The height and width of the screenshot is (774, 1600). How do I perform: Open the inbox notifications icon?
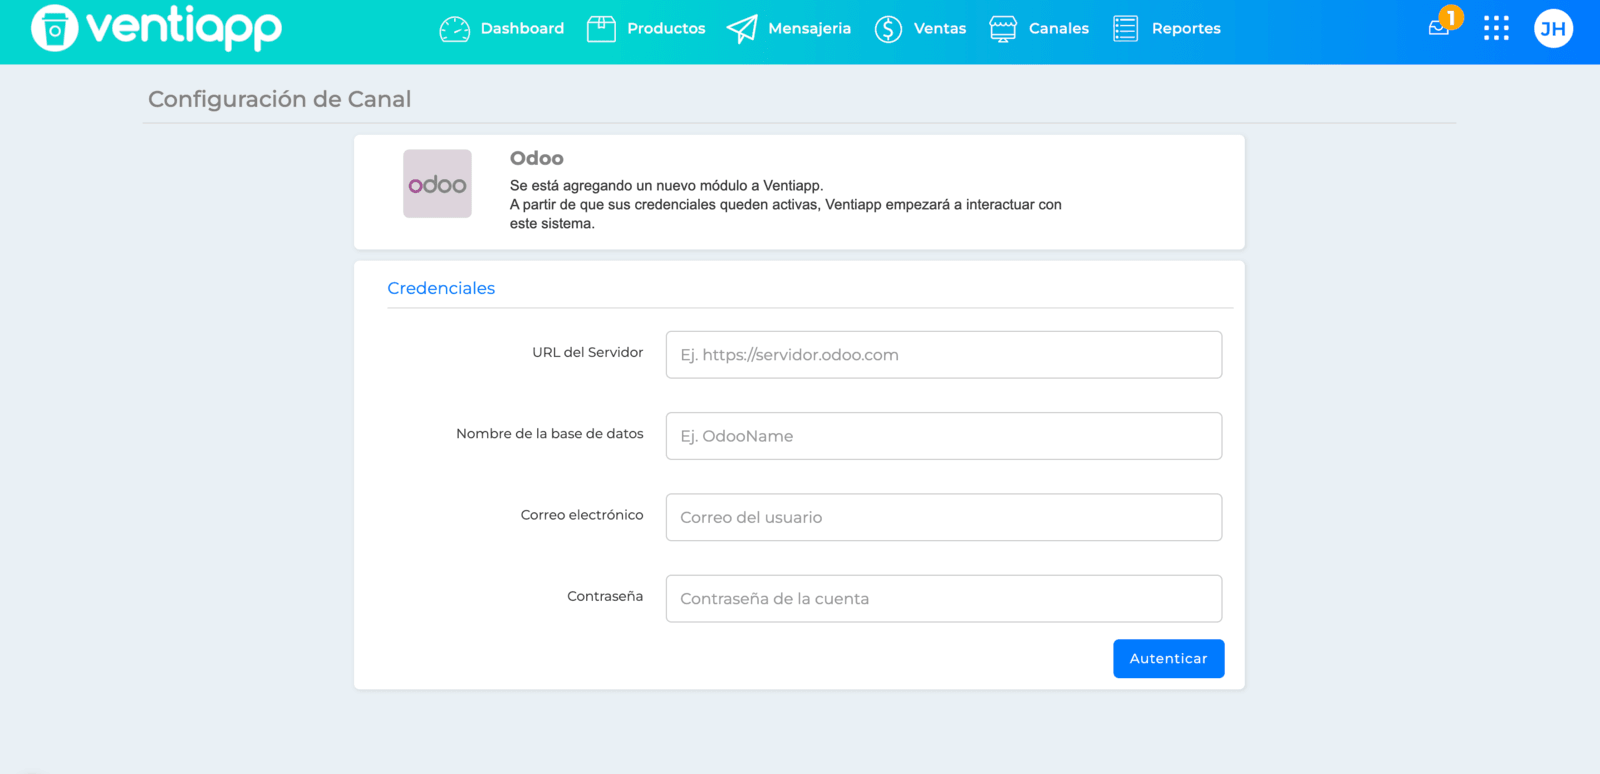pos(1439,28)
